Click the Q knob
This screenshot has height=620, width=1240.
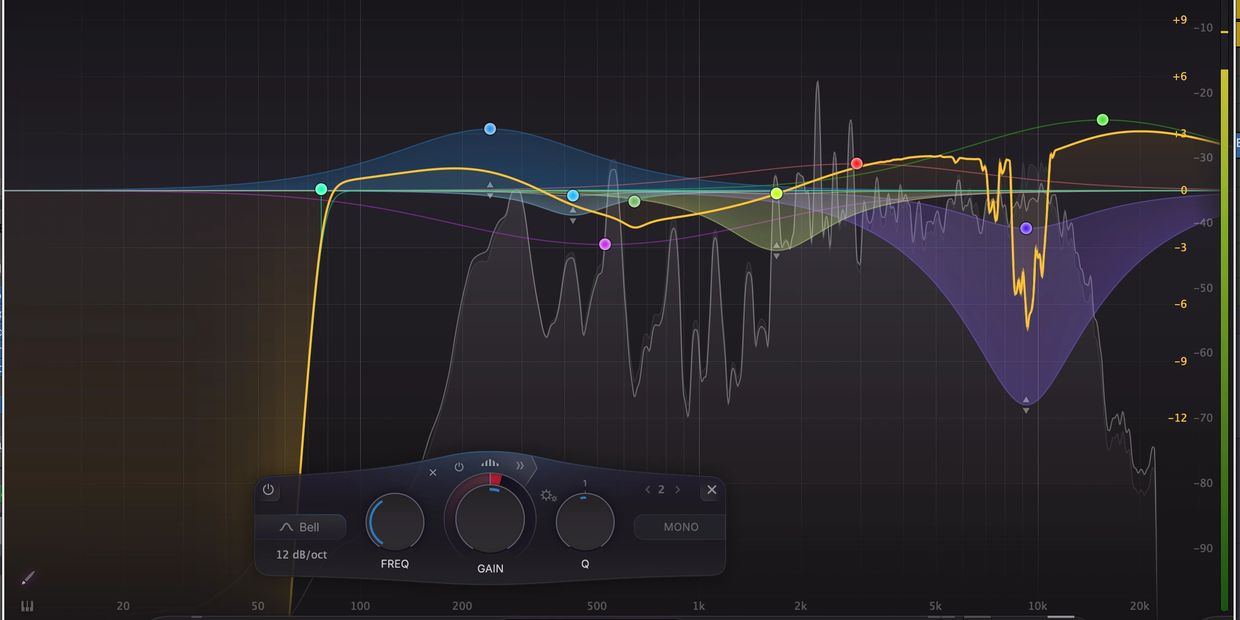point(585,522)
